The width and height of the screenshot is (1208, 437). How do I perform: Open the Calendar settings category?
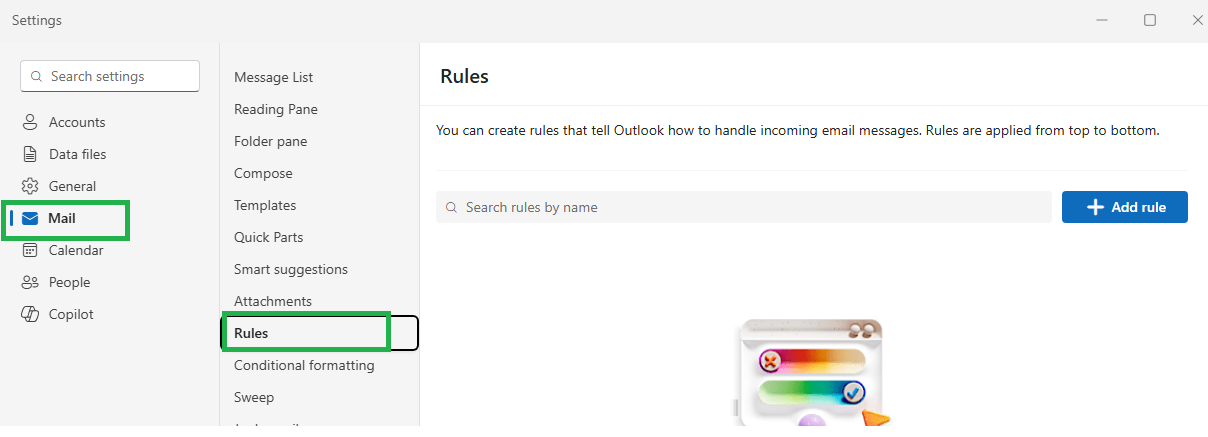coord(76,250)
